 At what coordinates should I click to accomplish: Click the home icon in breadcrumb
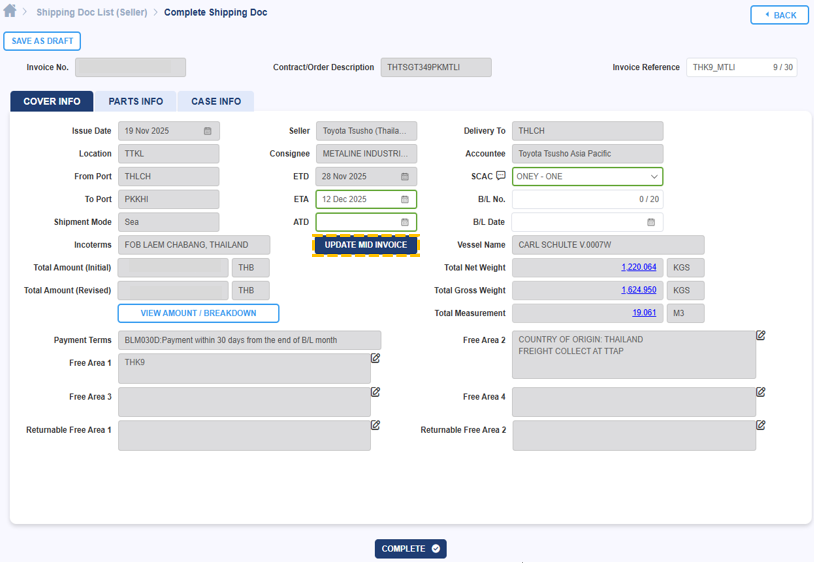(10, 12)
